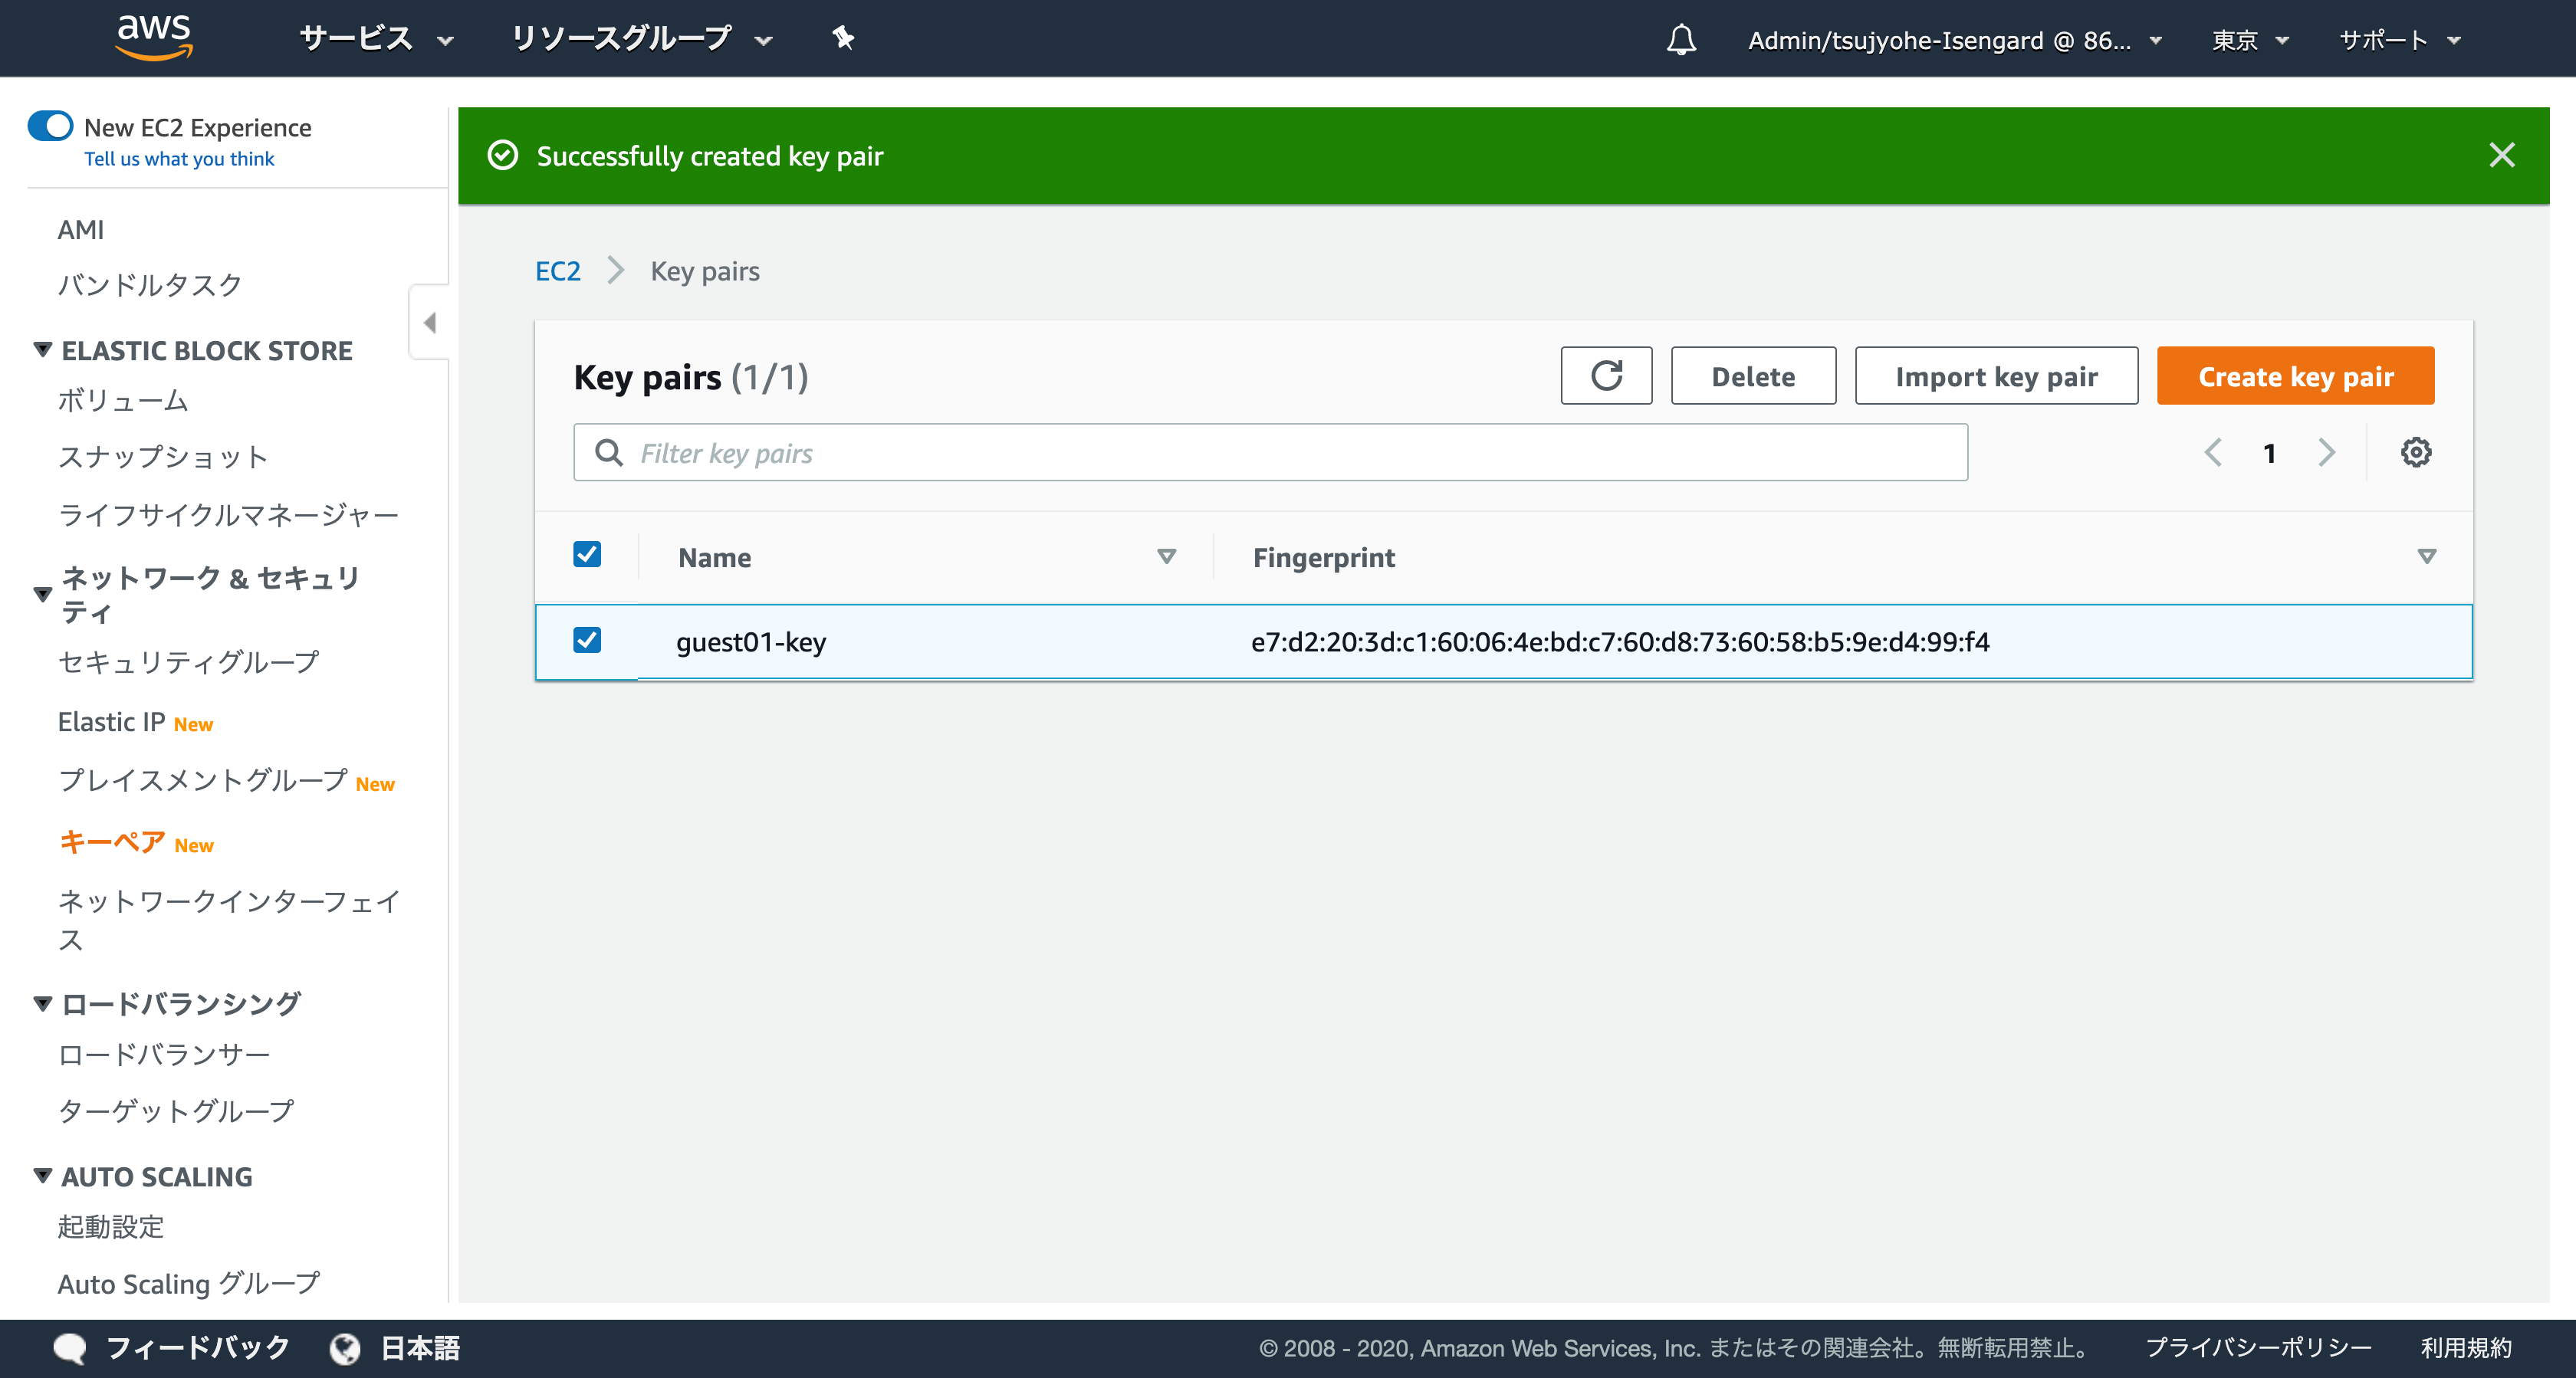The height and width of the screenshot is (1378, 2576).
Task: Uncheck the guest01-key row checkbox
Action: click(587, 640)
